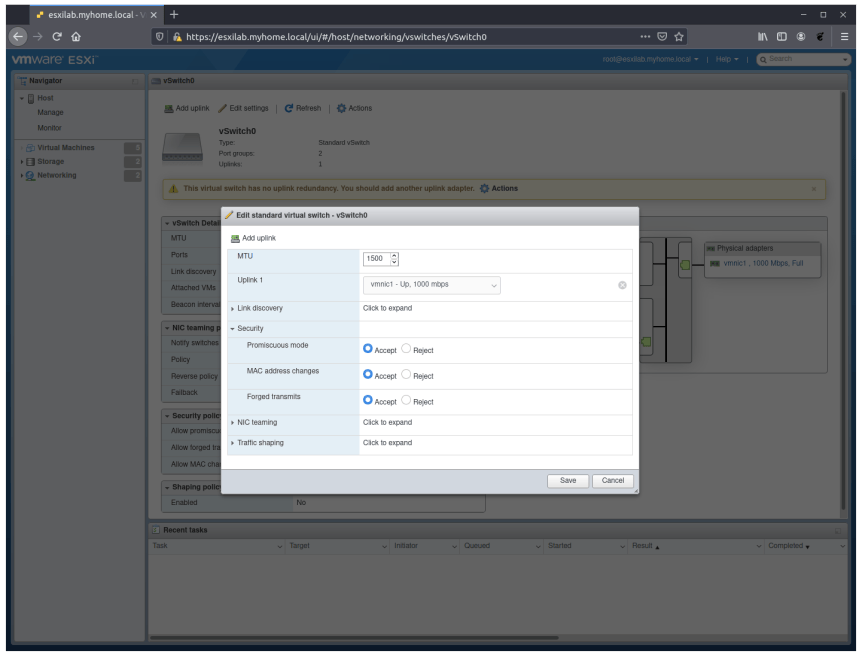Open the Task column dropdown in Recent tasks
The width and height of the screenshot is (862, 657).
point(279,546)
